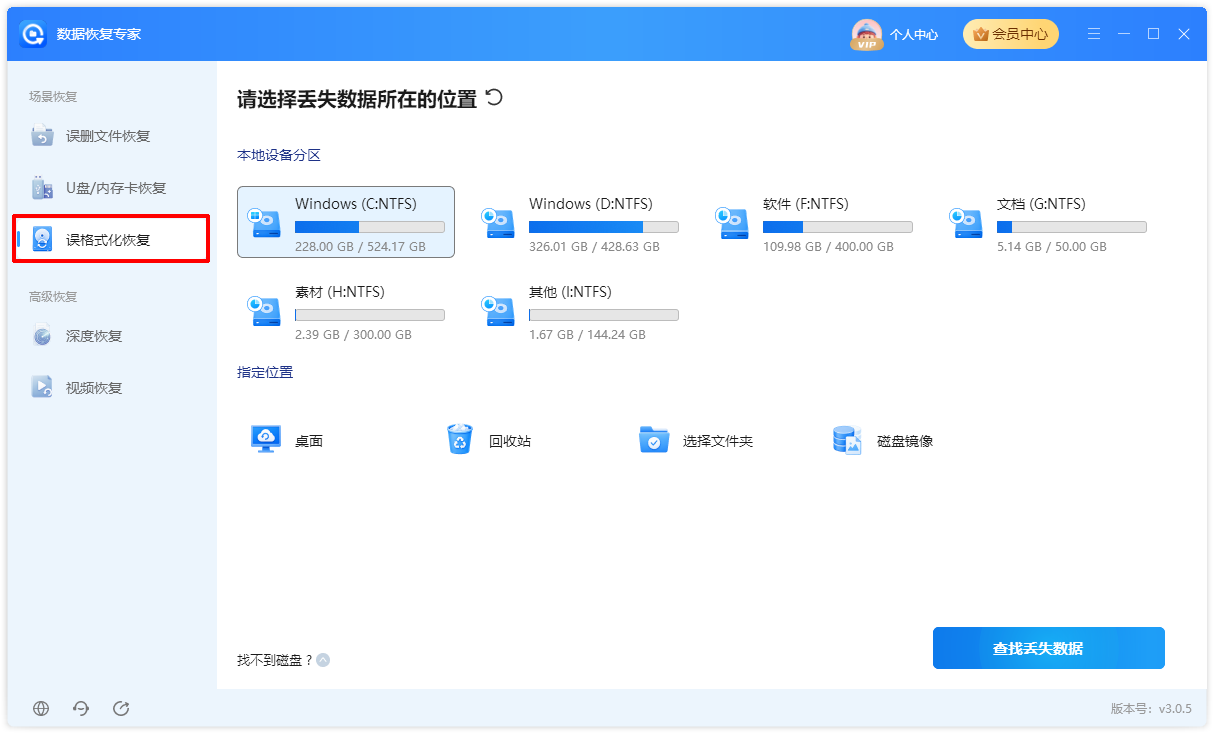
Task: Select the 其他 (I:NTFS) partition label
Action: point(570,292)
